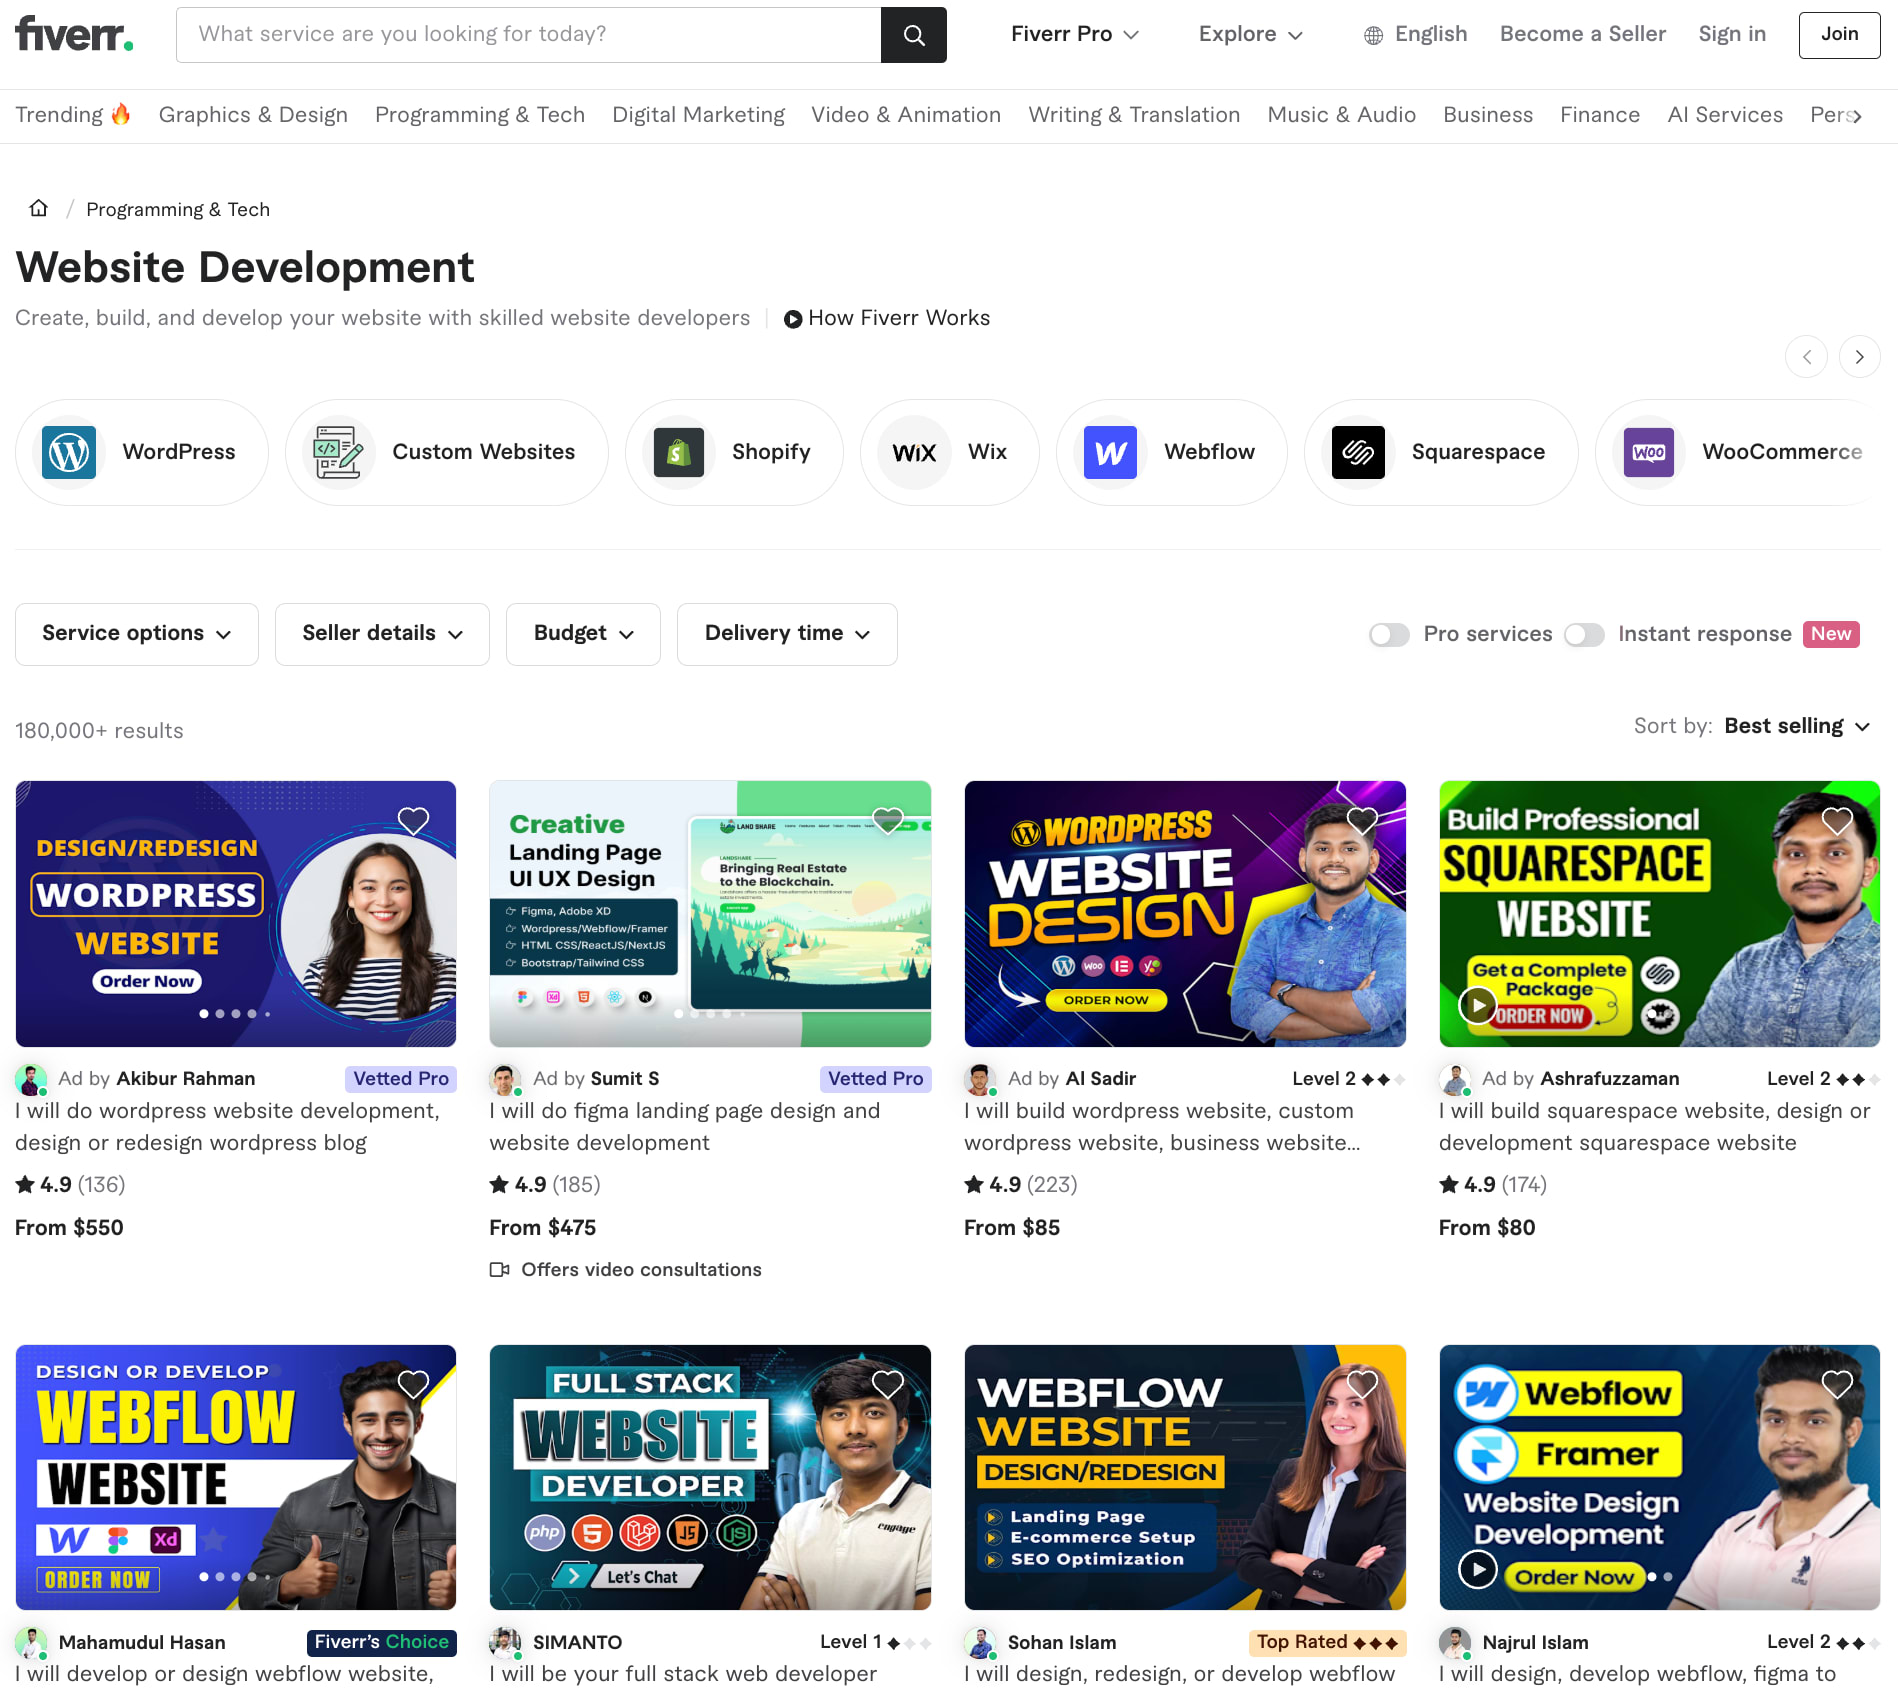The width and height of the screenshot is (1898, 1696).
Task: Open Music & Audio category
Action: (1341, 115)
